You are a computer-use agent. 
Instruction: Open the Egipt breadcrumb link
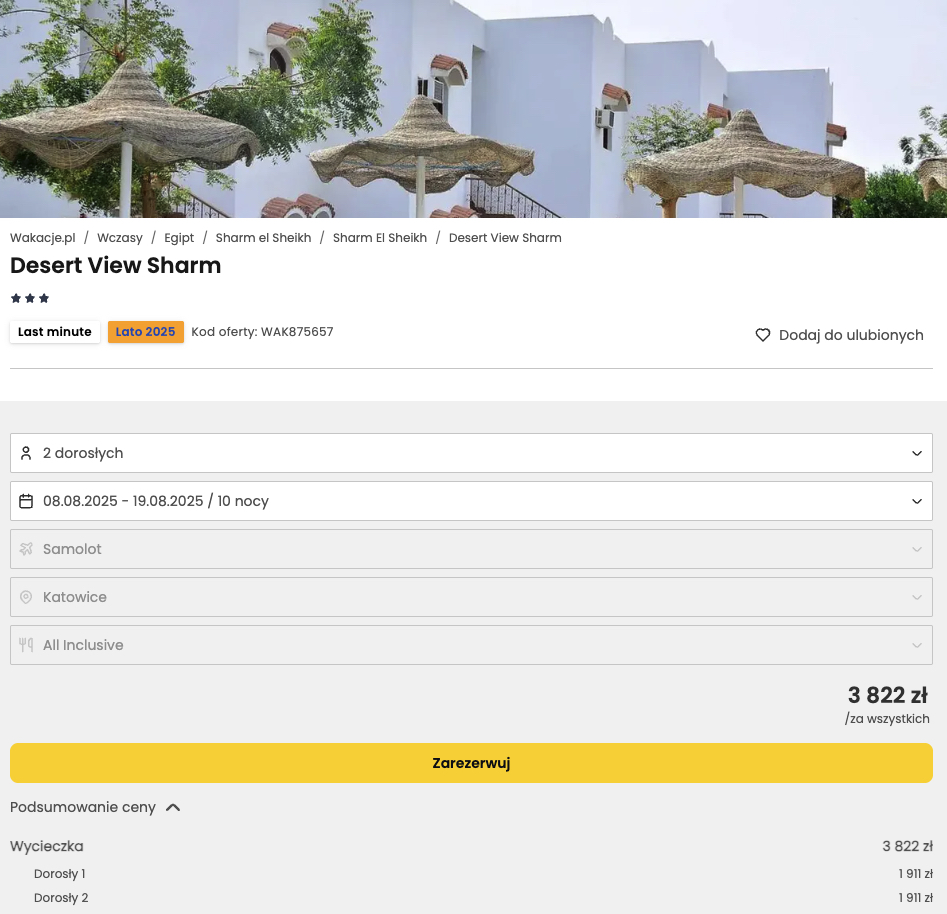(x=179, y=238)
